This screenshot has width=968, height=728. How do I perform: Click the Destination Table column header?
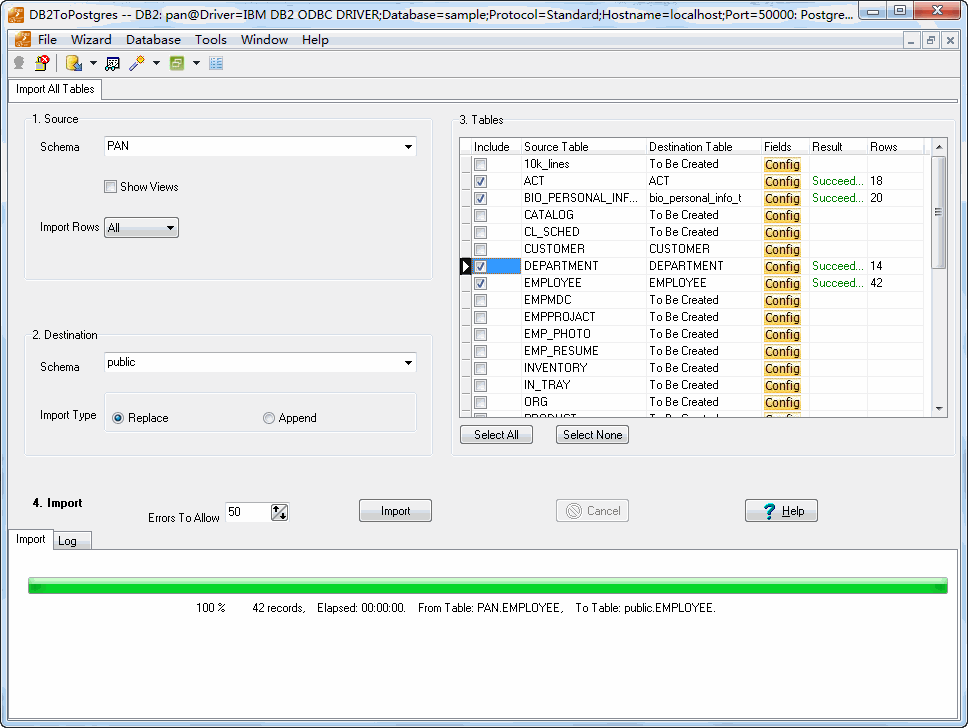tap(703, 147)
